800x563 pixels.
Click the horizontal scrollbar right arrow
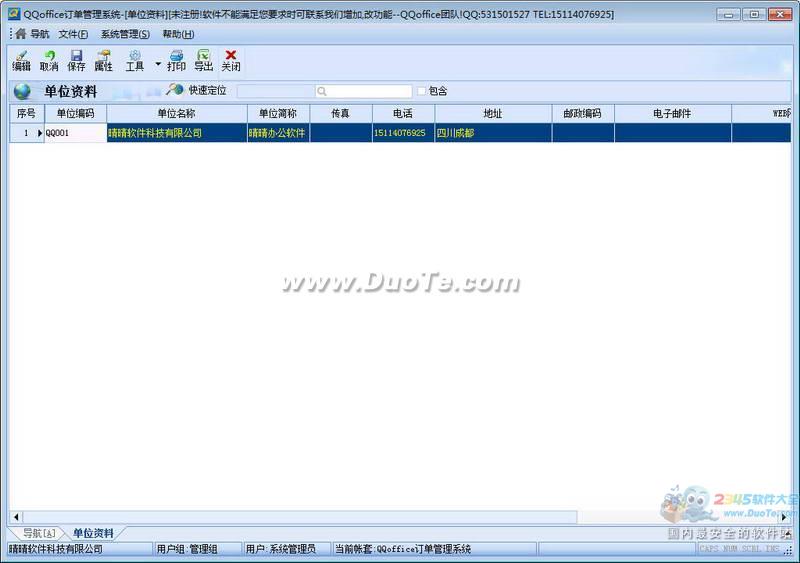pos(784,517)
